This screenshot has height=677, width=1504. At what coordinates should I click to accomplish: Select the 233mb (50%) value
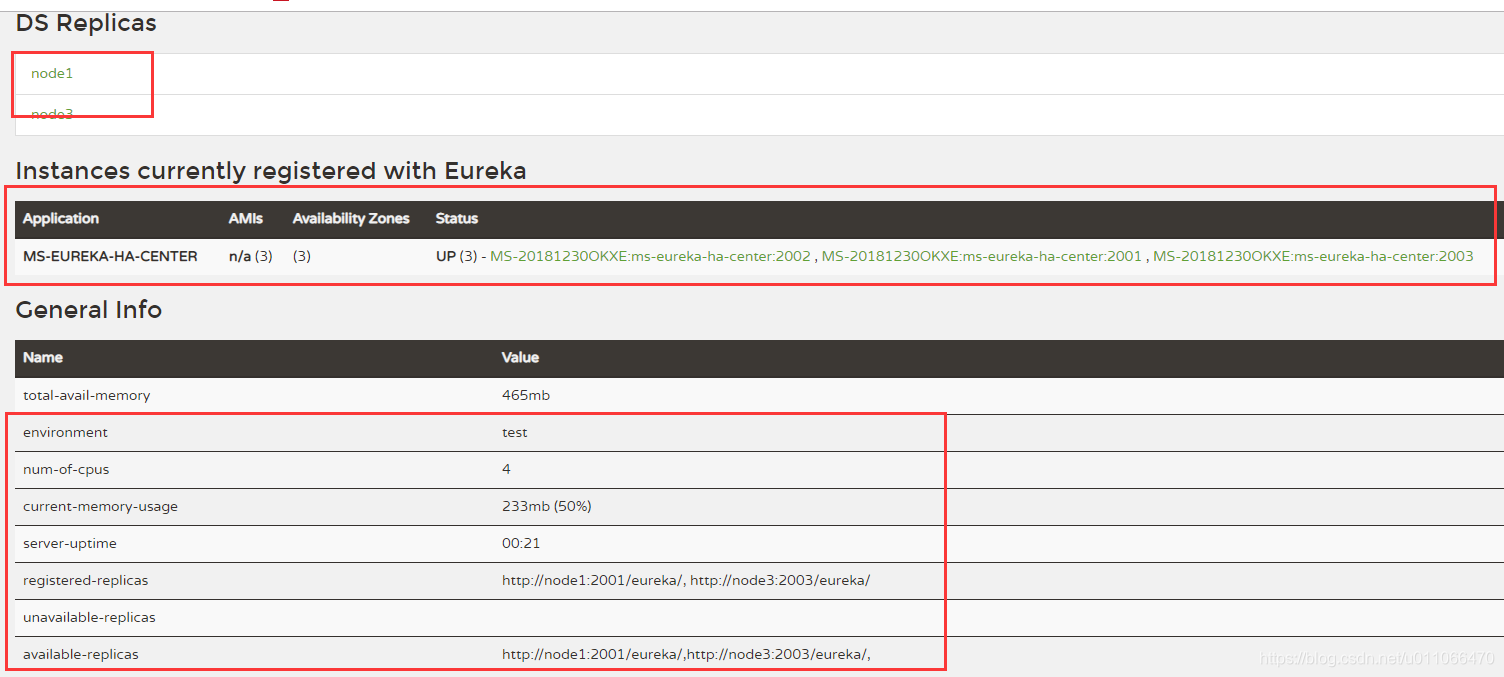click(547, 506)
